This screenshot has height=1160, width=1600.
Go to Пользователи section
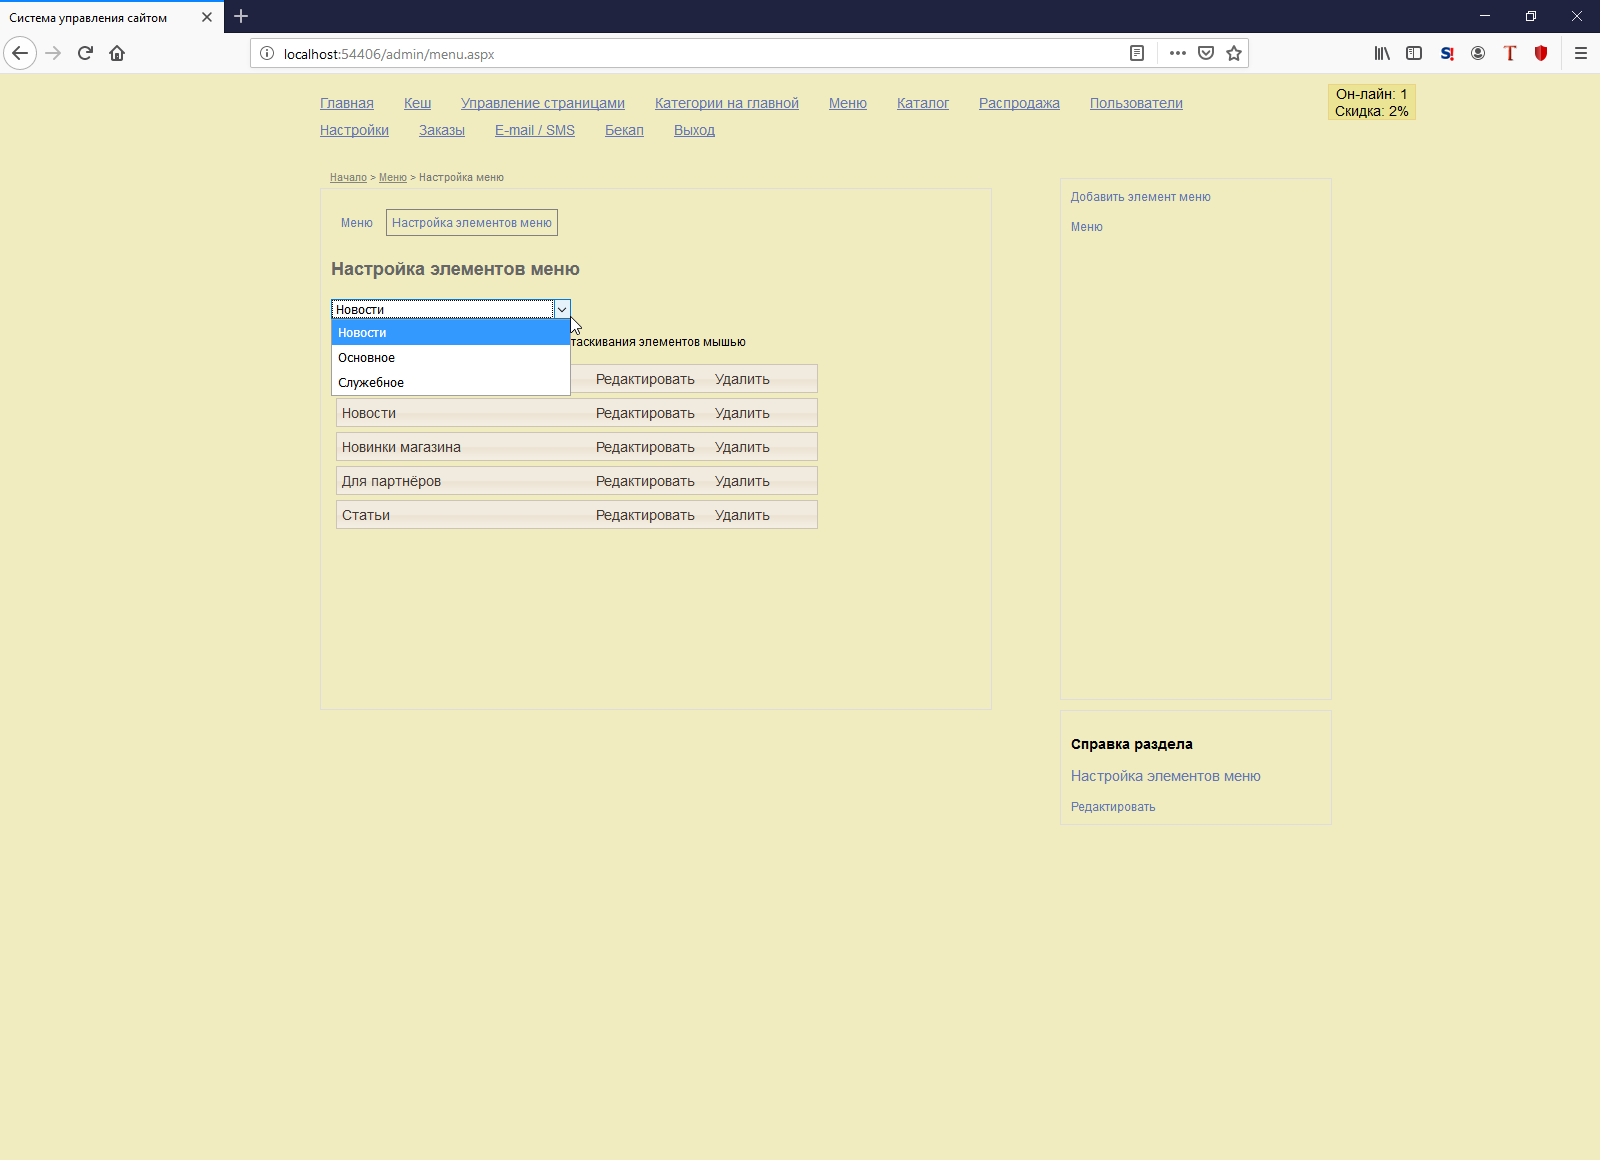(1136, 103)
